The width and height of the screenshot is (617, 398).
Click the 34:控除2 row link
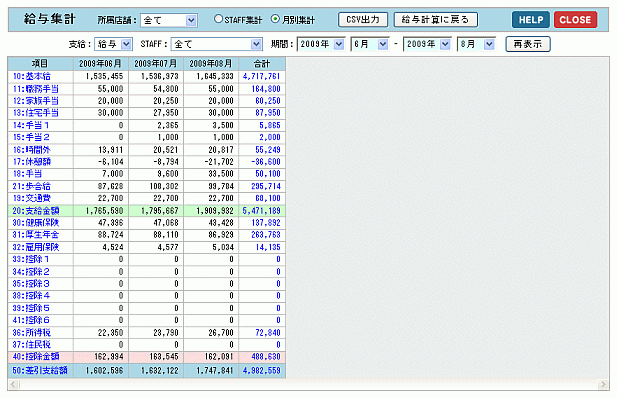pos(31,272)
